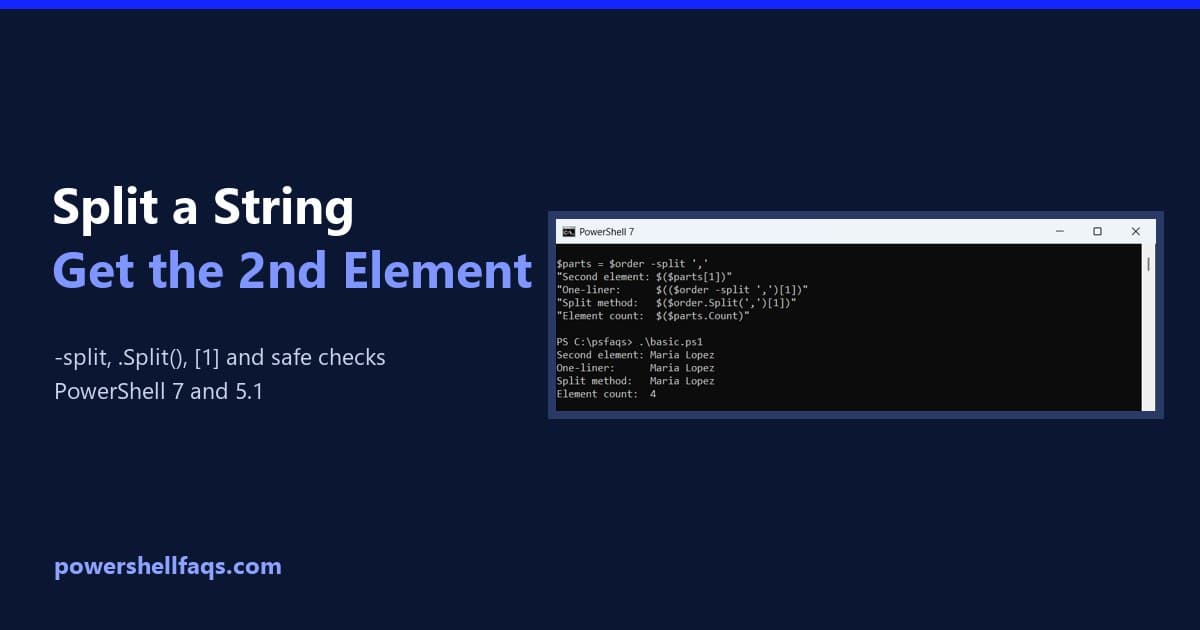The height and width of the screenshot is (630, 1200).
Task: Click output line "Split method: Maria Lopez"
Action: pos(635,381)
